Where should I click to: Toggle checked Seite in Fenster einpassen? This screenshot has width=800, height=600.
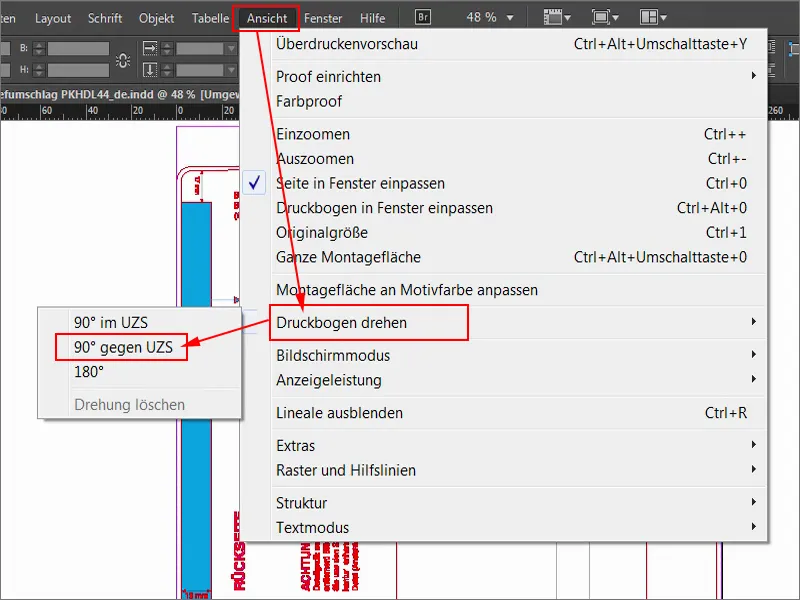click(511, 183)
